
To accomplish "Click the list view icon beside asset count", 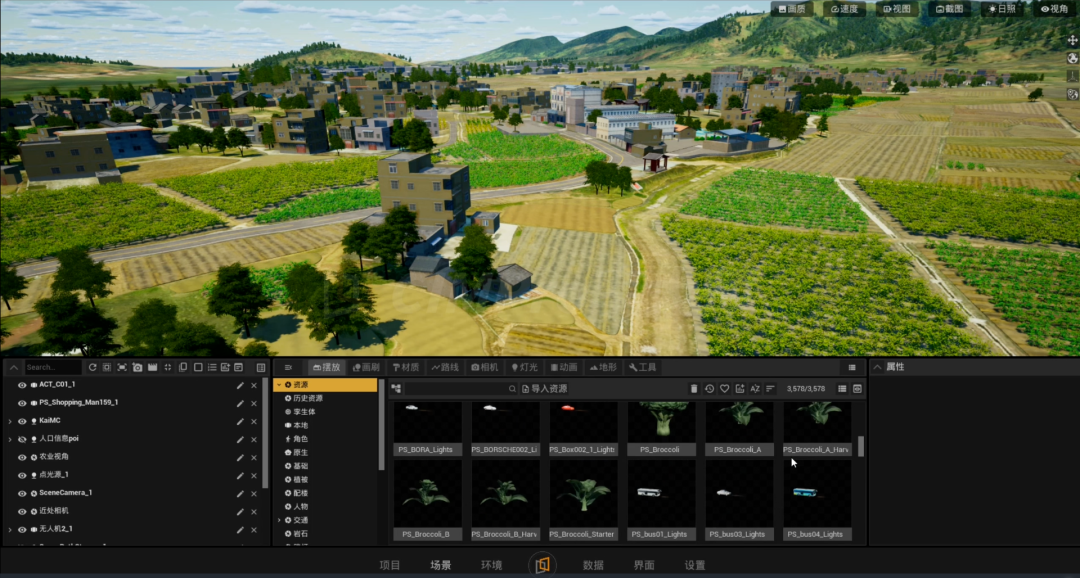I will [x=842, y=389].
